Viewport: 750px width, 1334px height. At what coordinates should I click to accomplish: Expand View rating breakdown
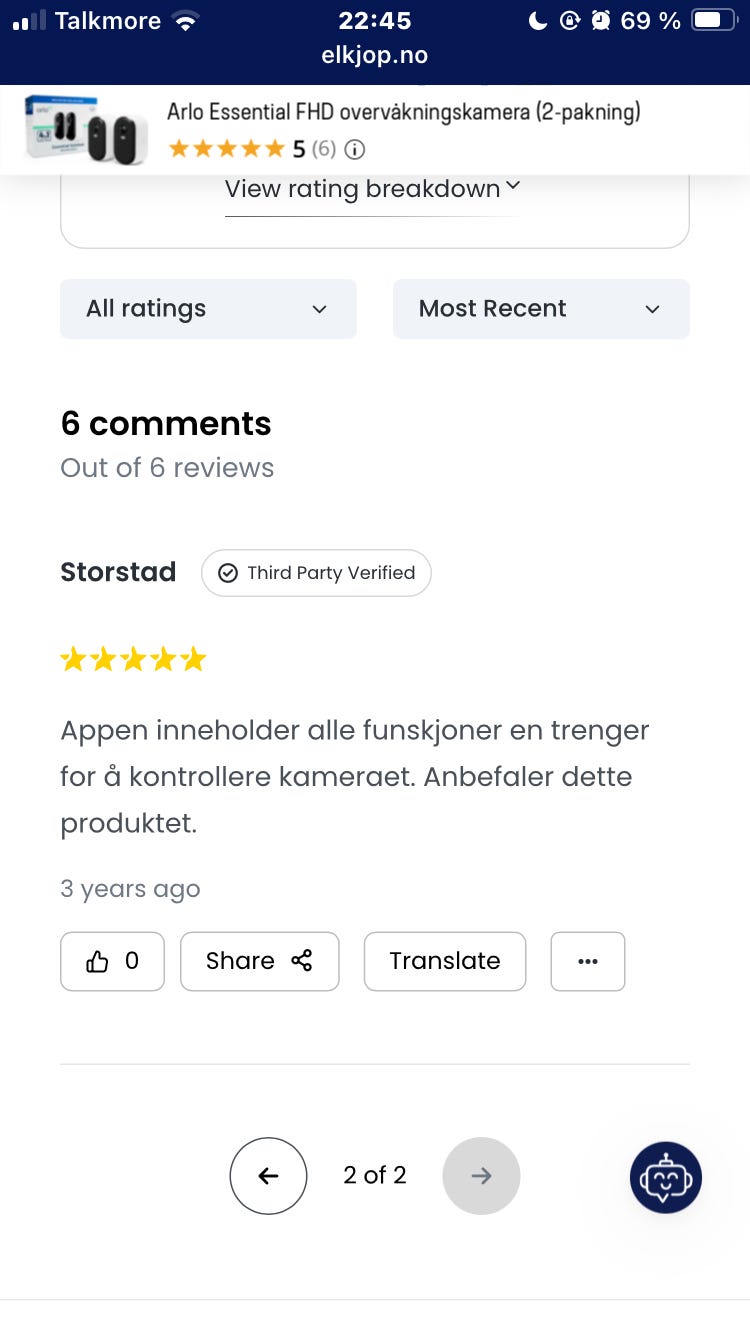coord(373,189)
